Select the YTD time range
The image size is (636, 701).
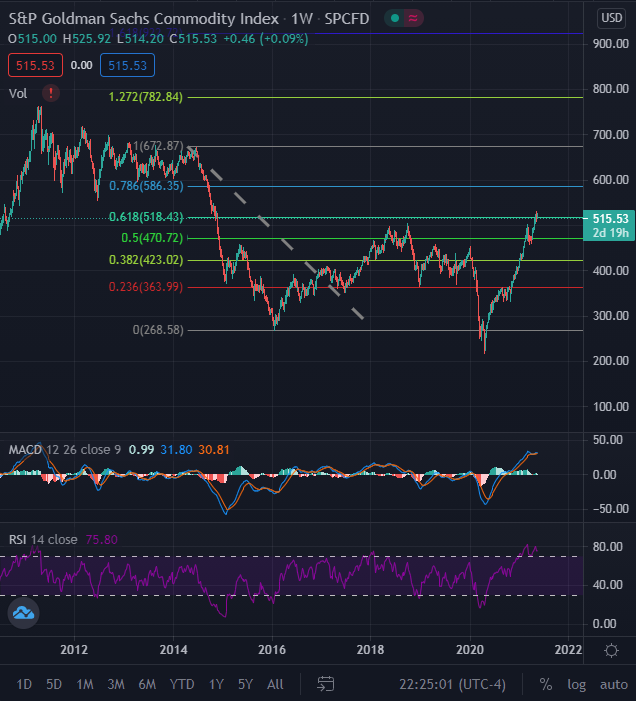tap(181, 684)
